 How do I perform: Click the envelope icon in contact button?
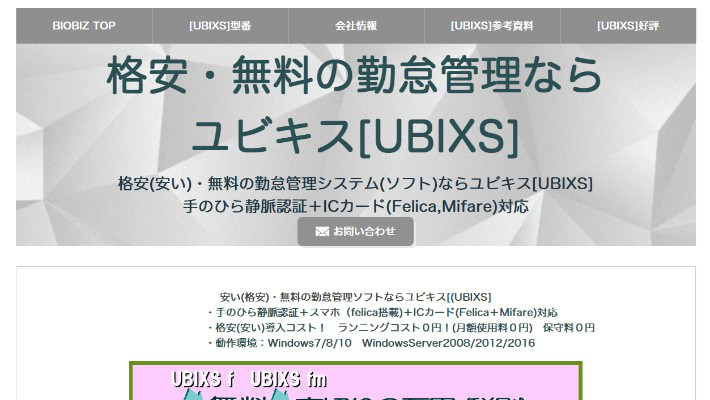coord(322,232)
